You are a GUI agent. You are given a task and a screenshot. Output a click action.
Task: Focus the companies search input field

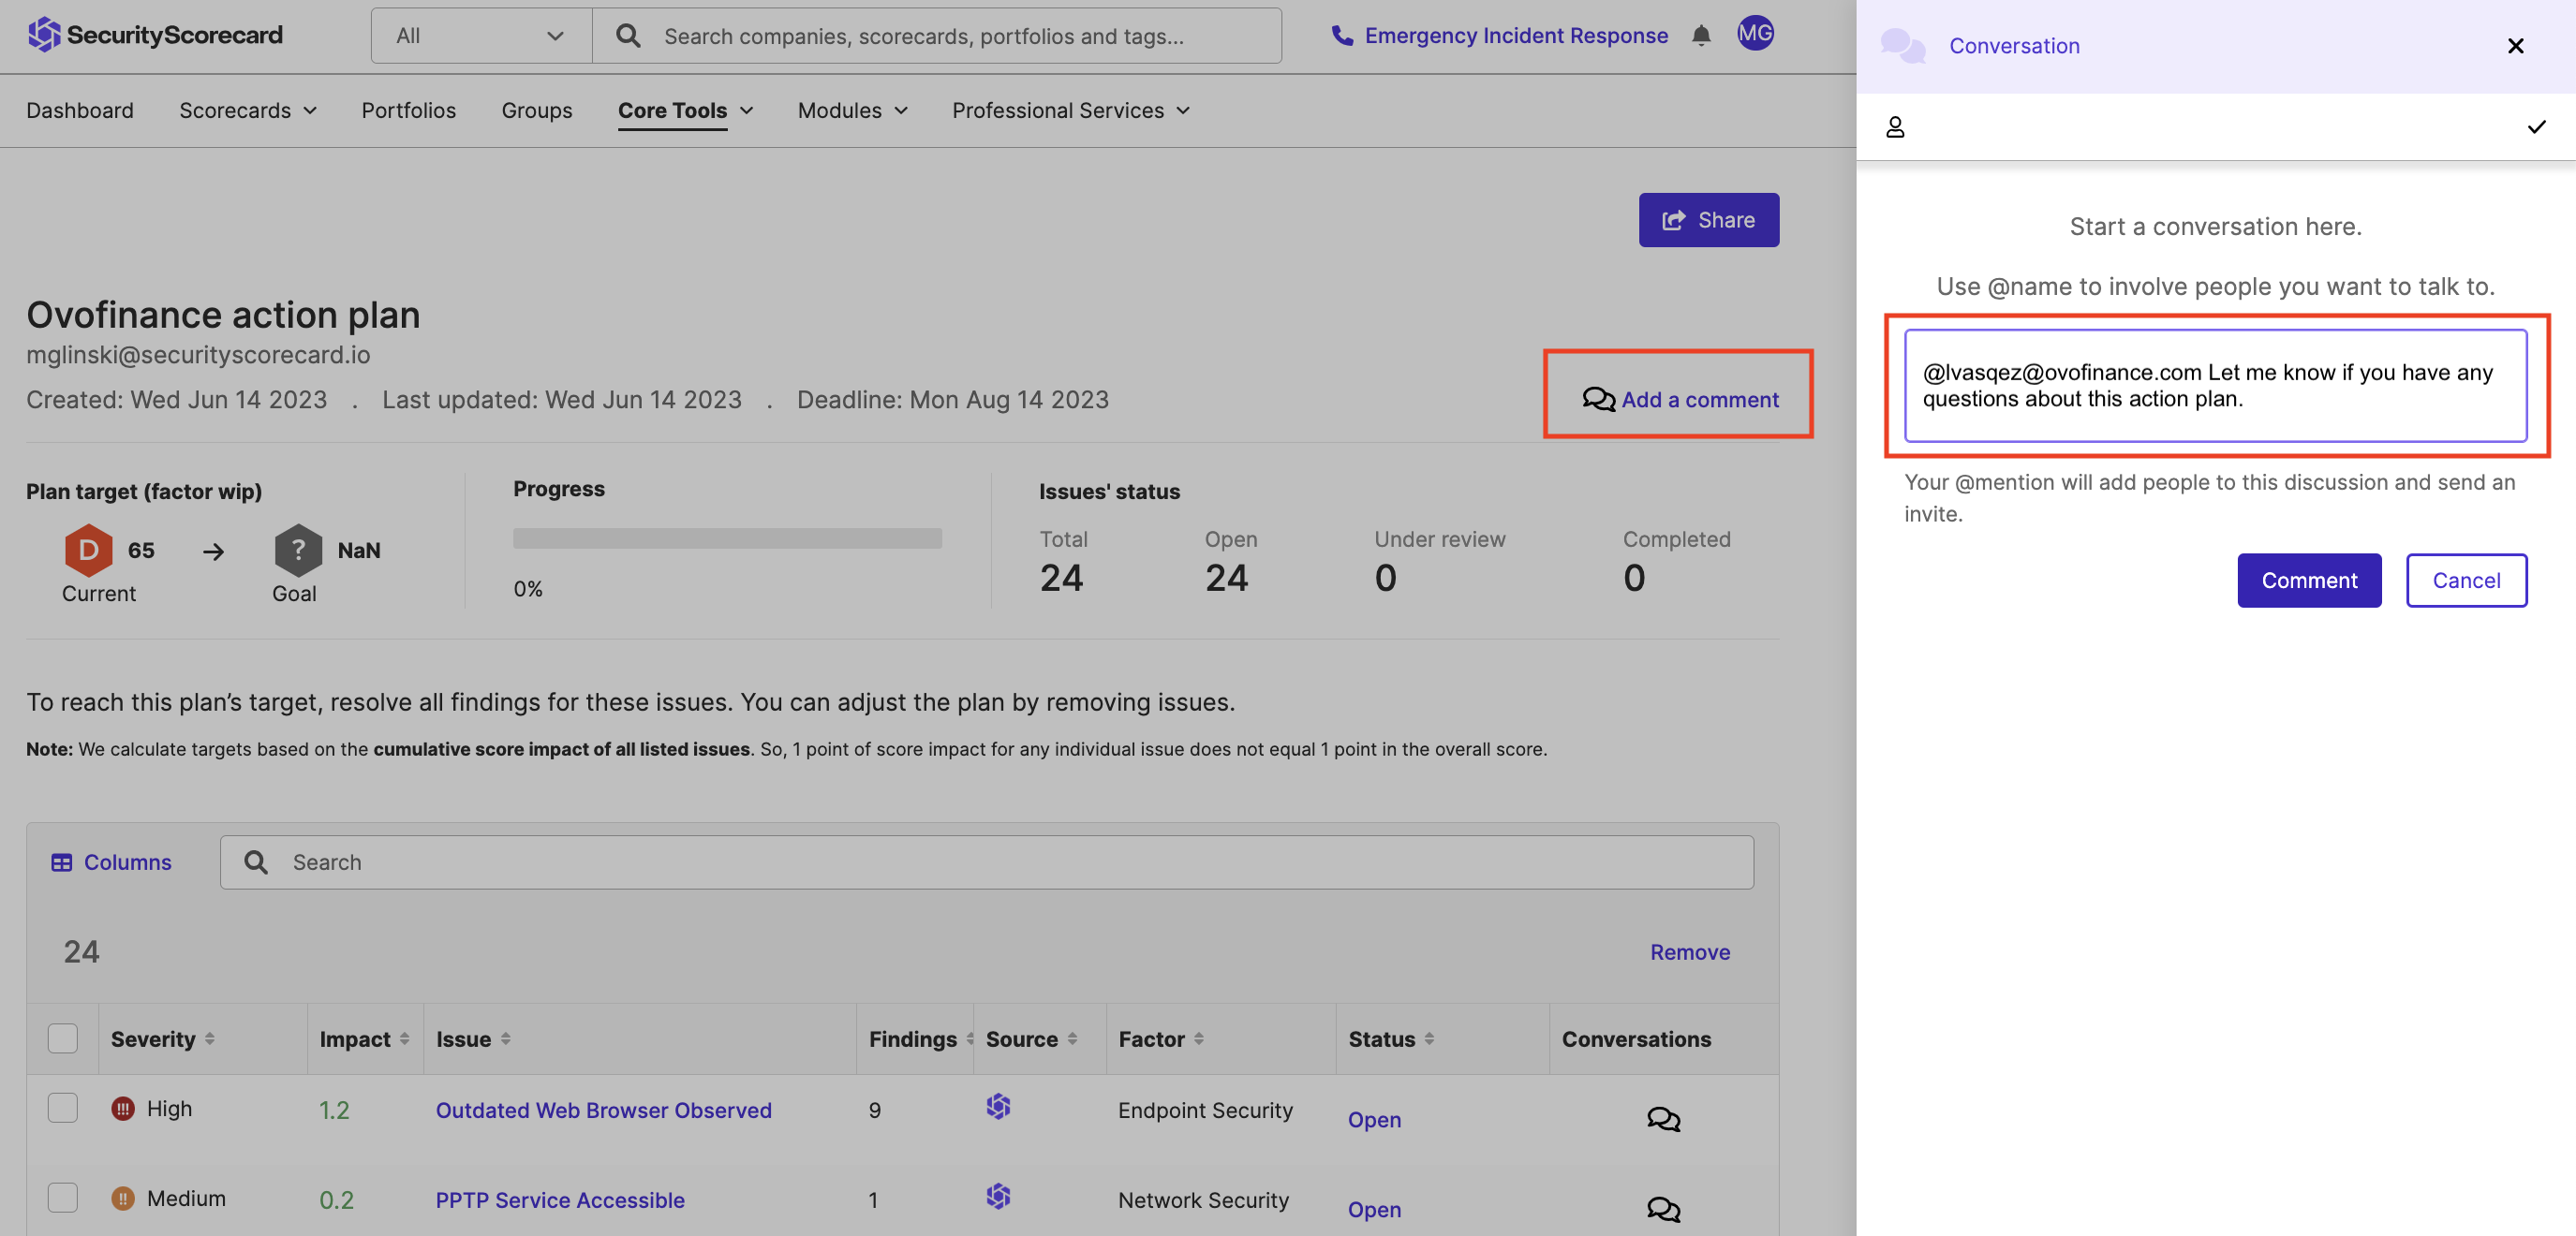click(936, 36)
